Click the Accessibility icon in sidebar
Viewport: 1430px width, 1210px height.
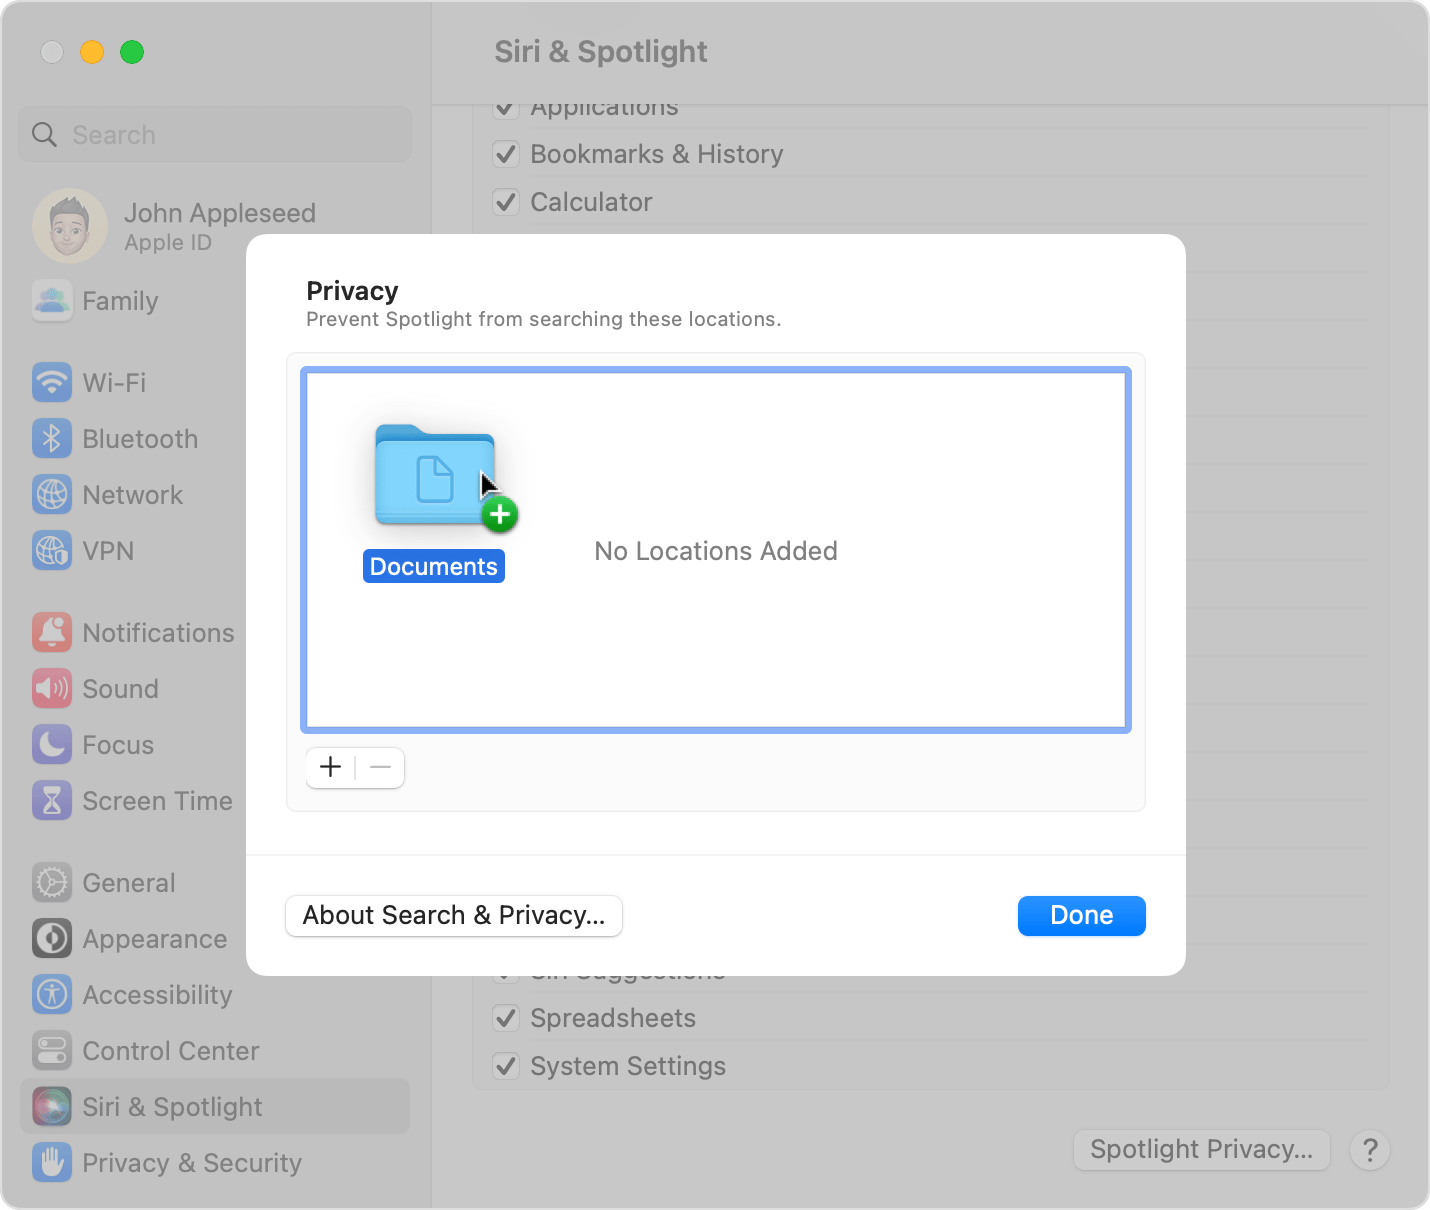click(52, 994)
